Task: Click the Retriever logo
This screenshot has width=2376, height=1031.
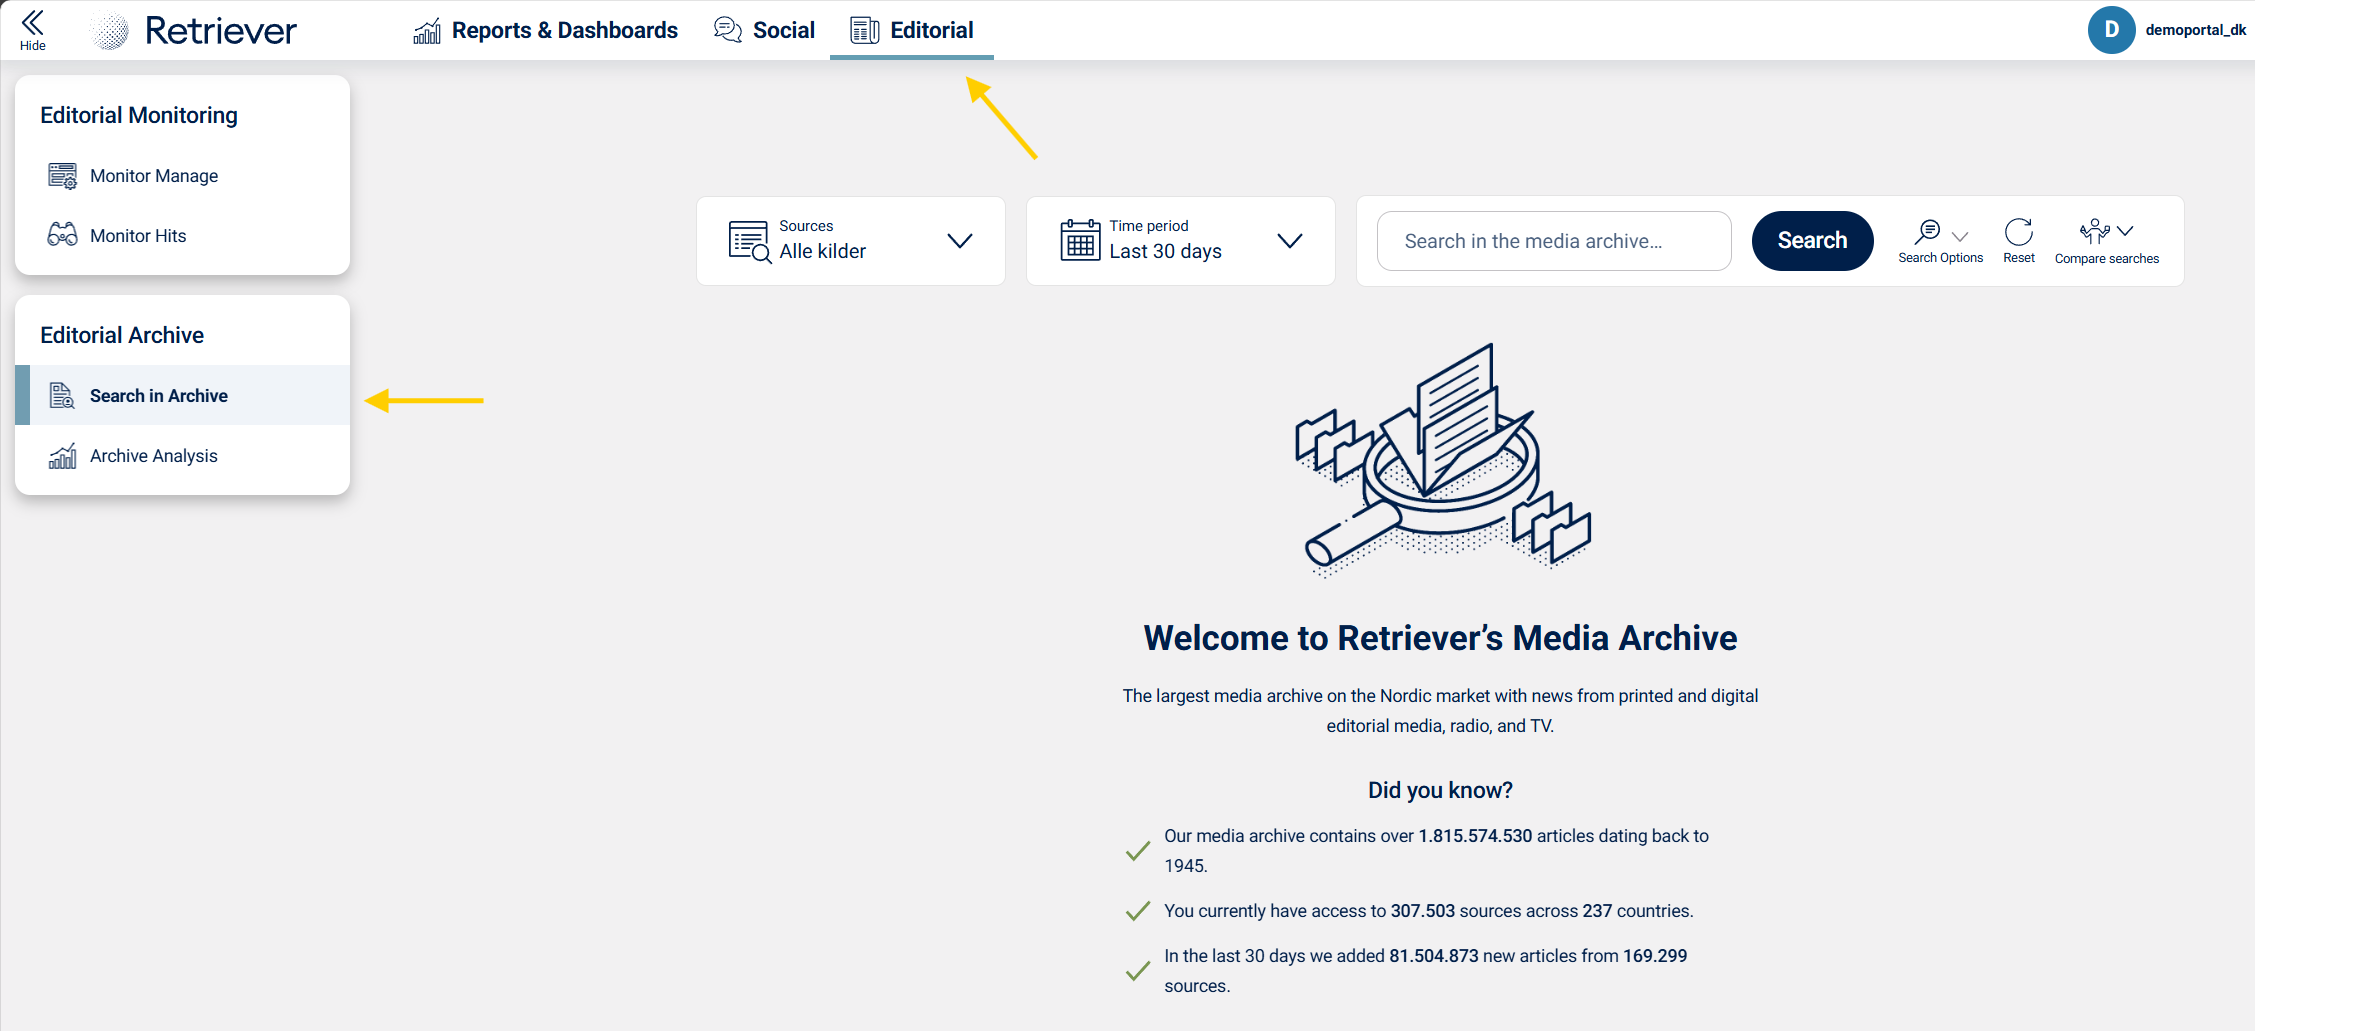Action: 193,31
